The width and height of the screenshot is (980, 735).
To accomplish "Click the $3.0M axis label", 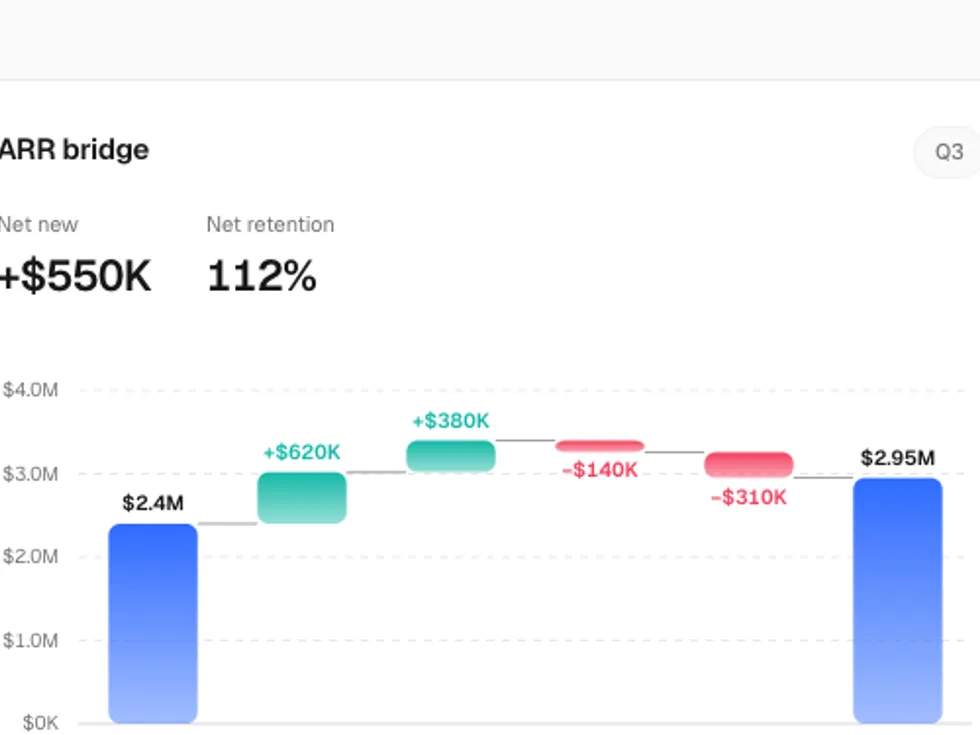I will (30, 474).
